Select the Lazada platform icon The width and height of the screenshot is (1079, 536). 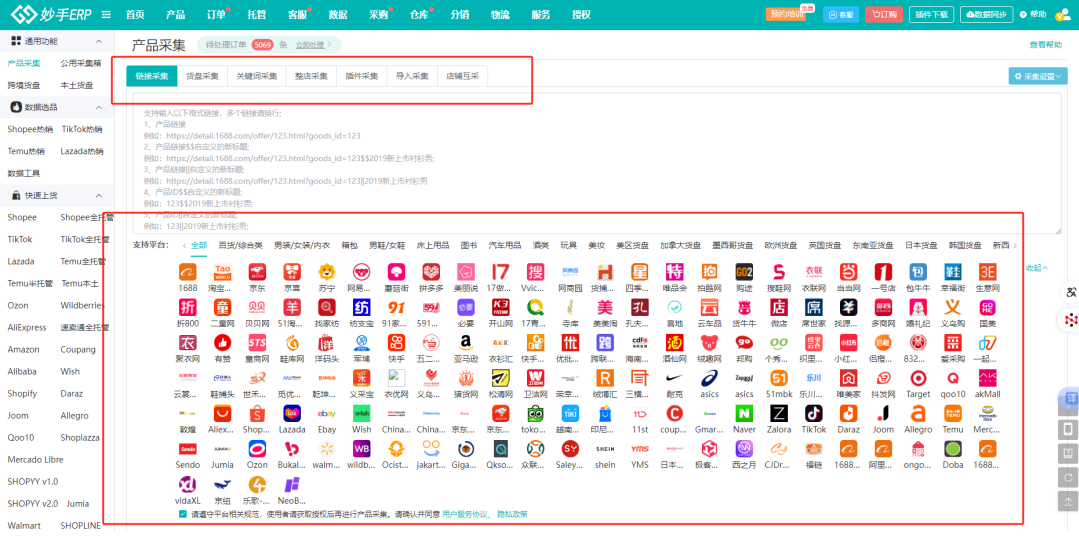point(292,414)
